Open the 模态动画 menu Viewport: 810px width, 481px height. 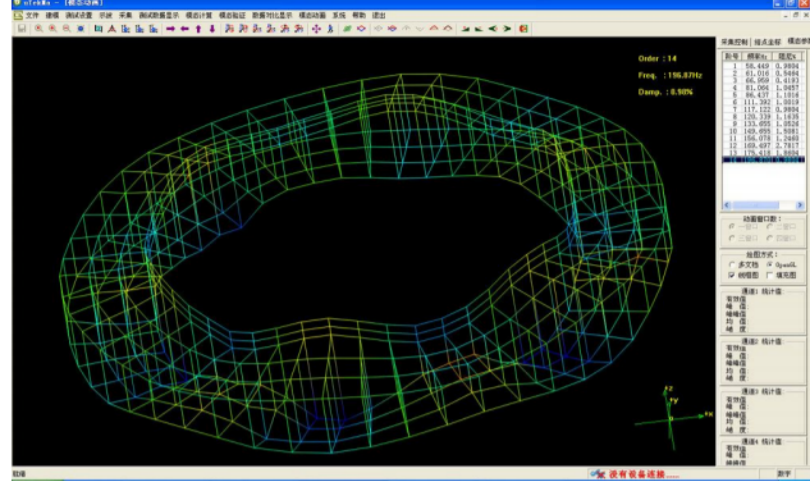[312, 17]
